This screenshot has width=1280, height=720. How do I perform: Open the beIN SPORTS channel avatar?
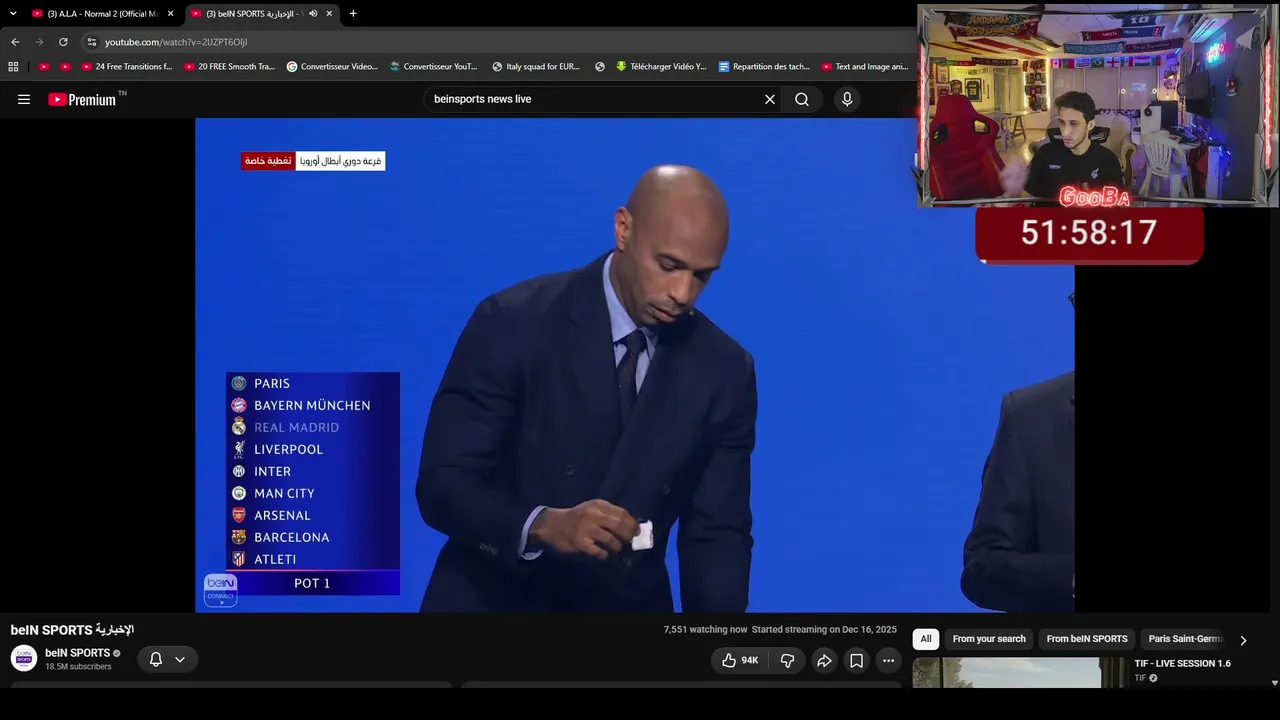(24, 658)
